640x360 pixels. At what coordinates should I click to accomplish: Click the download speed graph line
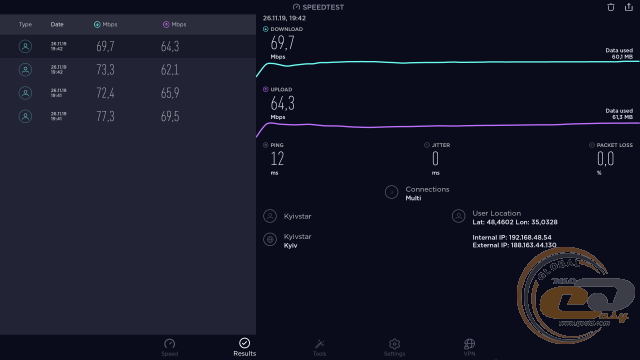(x=449, y=62)
